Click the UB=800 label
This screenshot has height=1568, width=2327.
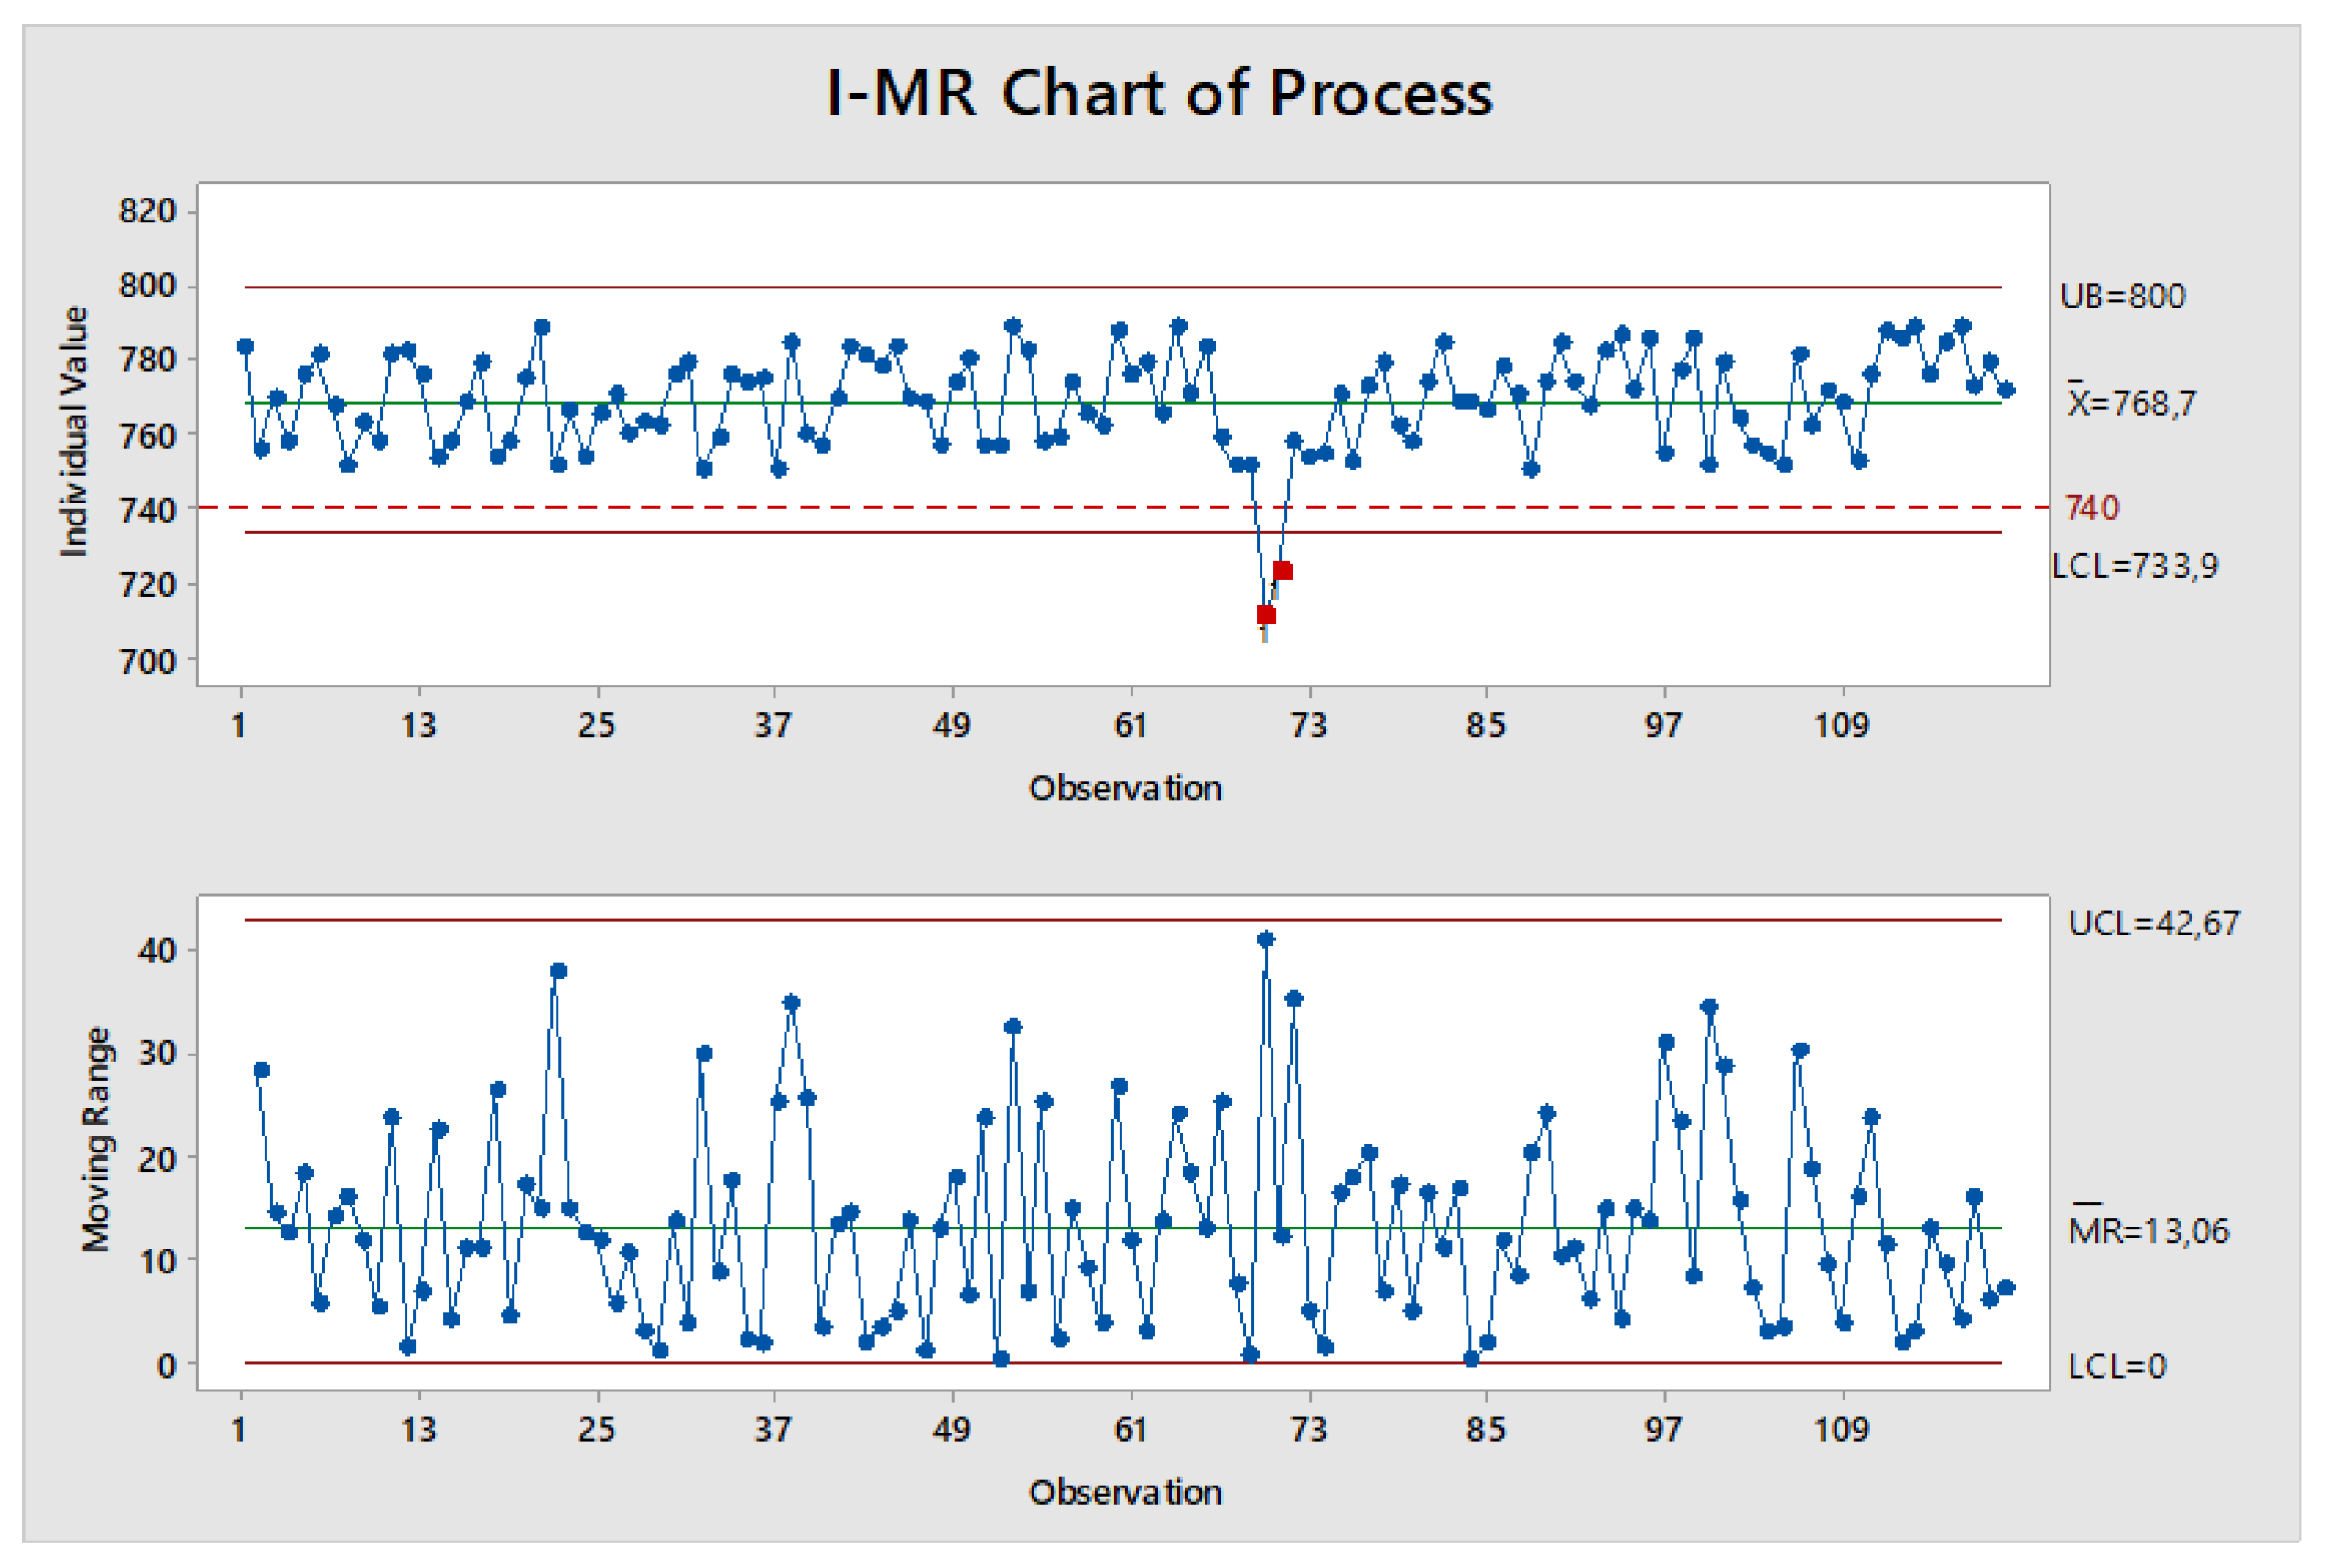(2122, 296)
